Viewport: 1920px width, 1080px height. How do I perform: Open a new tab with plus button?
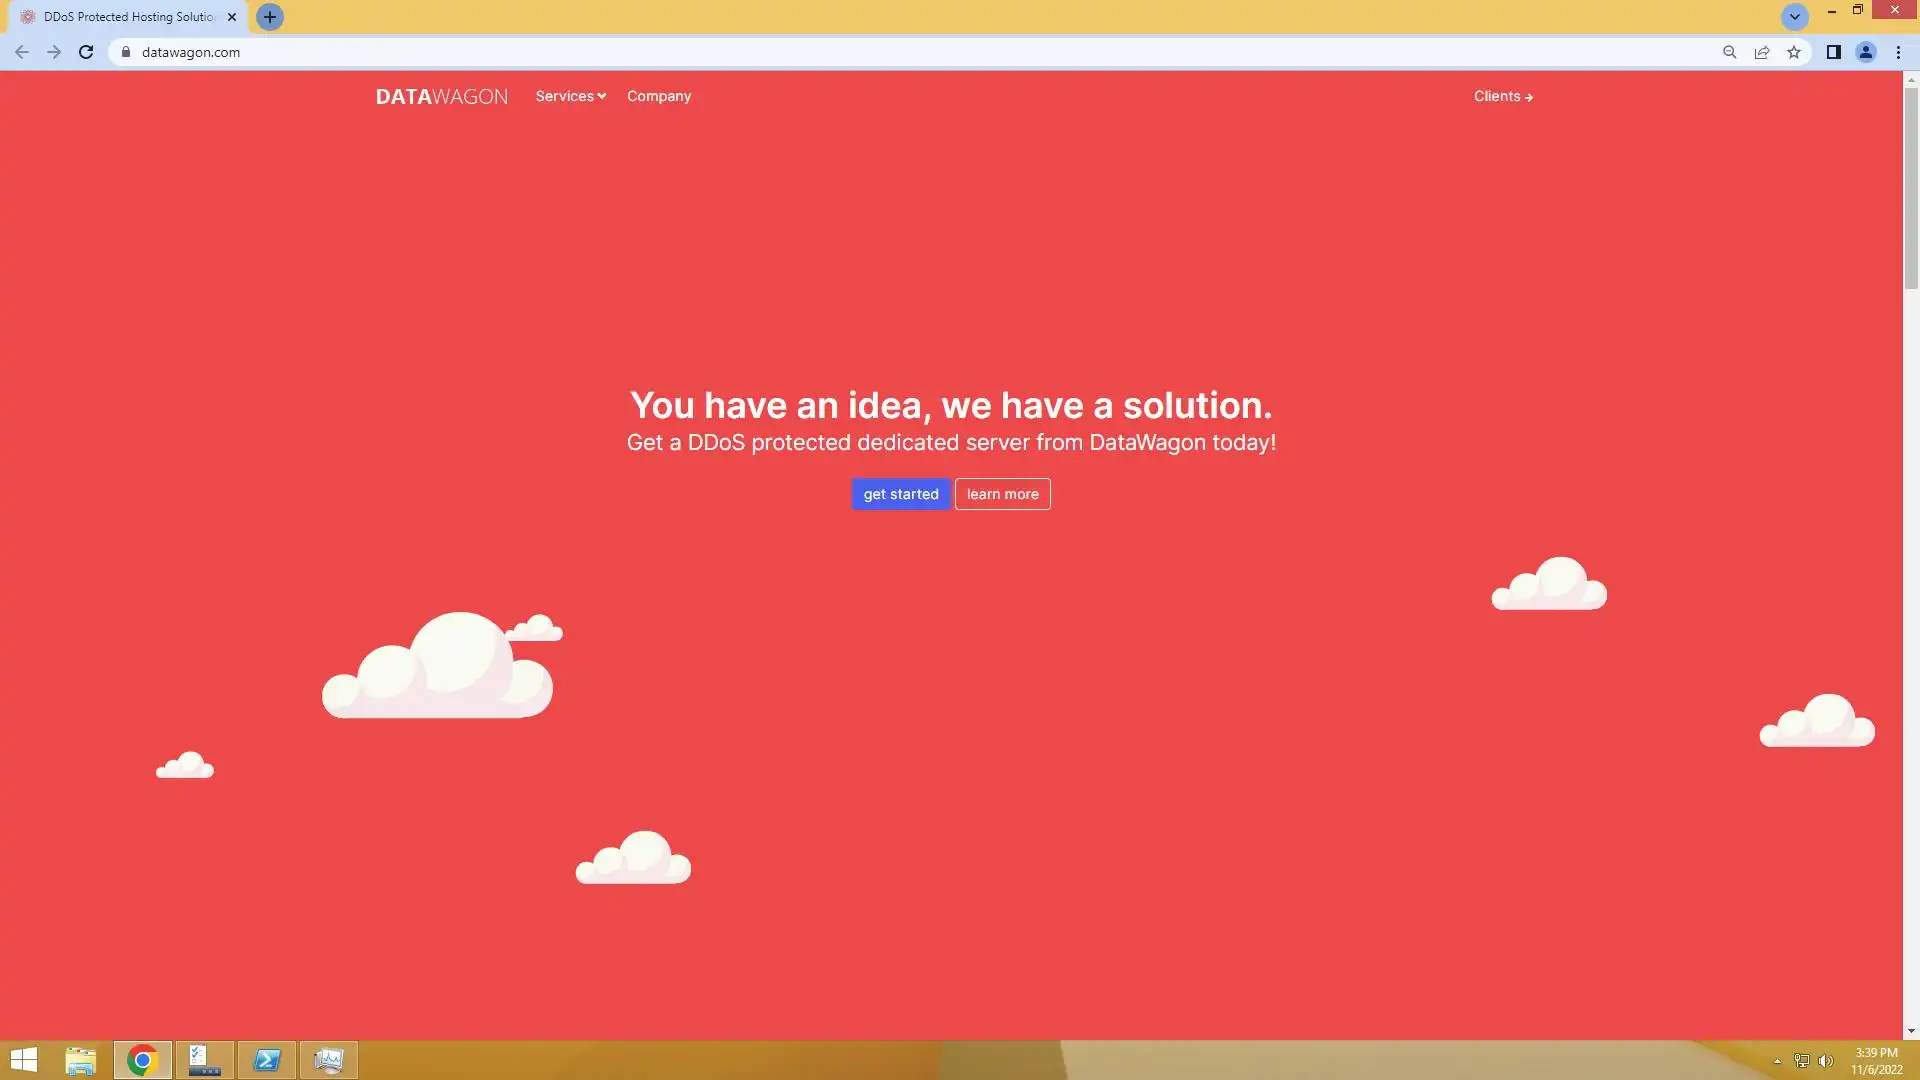click(x=269, y=17)
